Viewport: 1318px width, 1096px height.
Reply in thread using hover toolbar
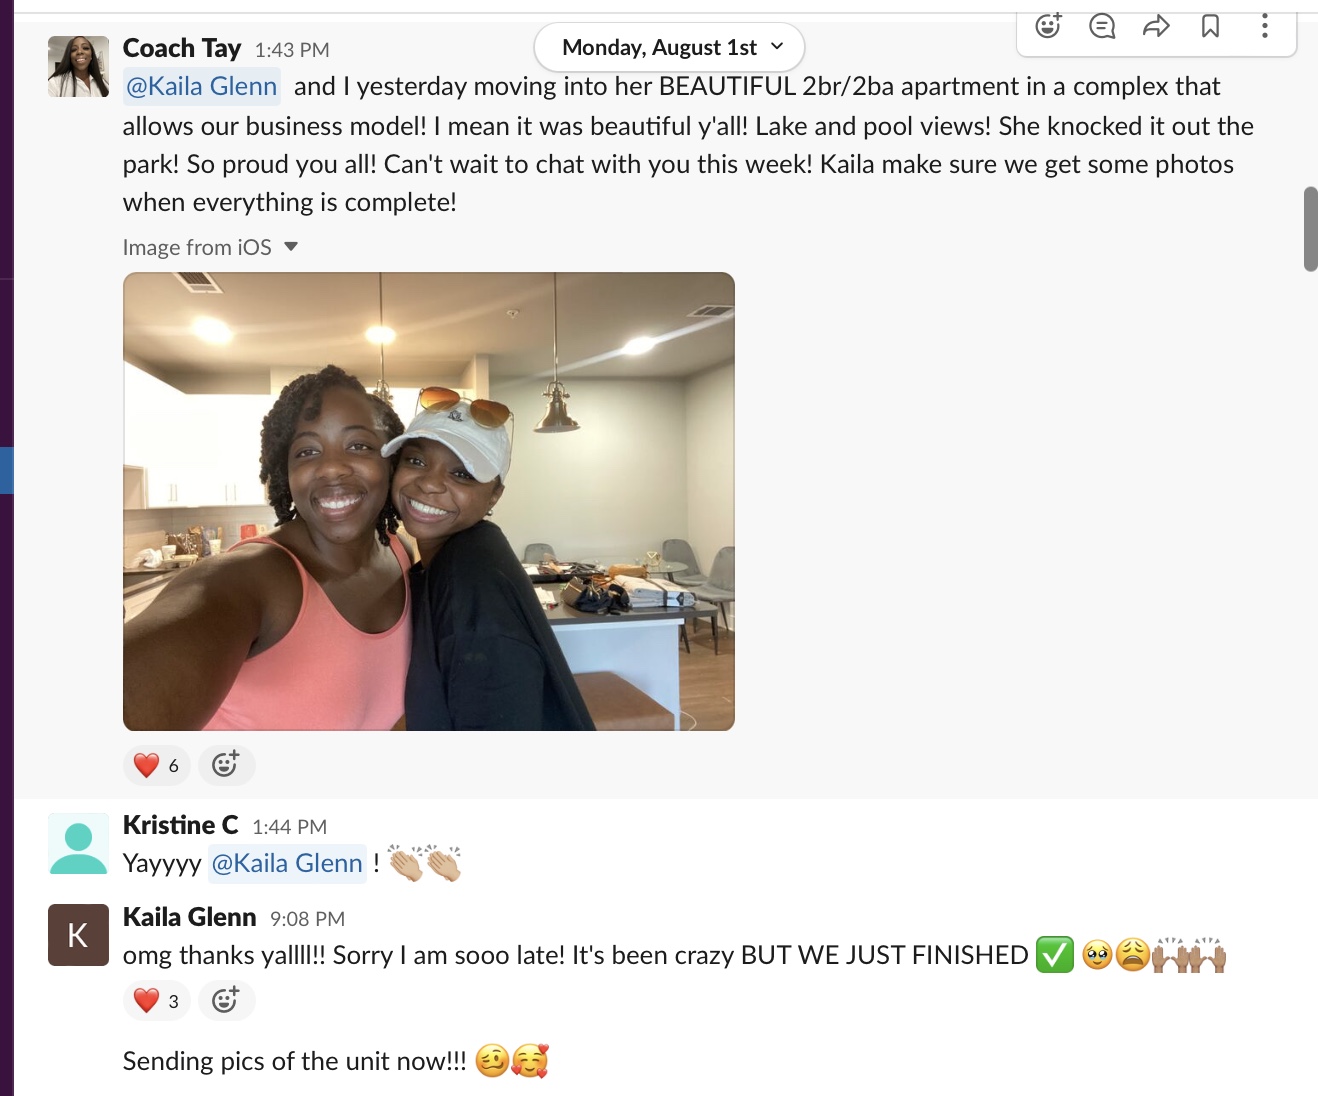pyautogui.click(x=1102, y=26)
